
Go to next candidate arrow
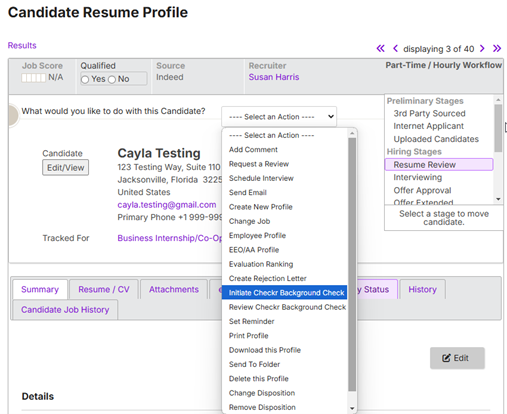click(482, 49)
